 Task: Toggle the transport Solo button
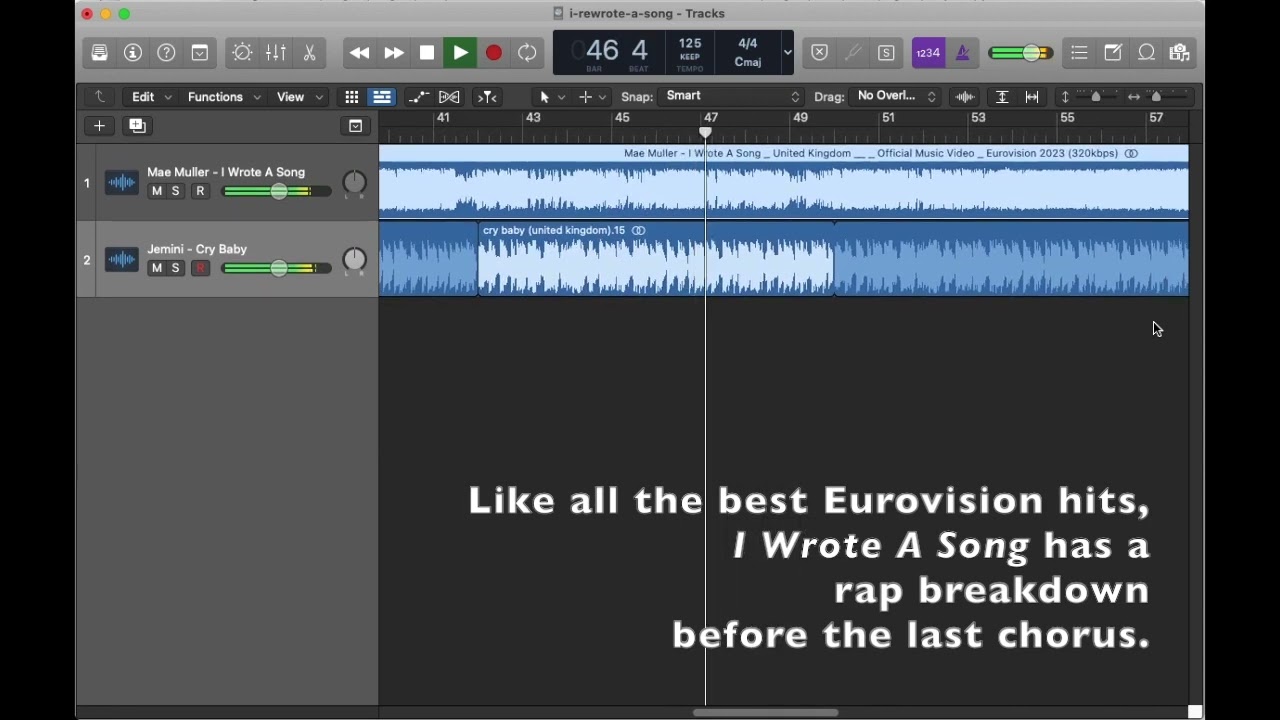pos(887,53)
